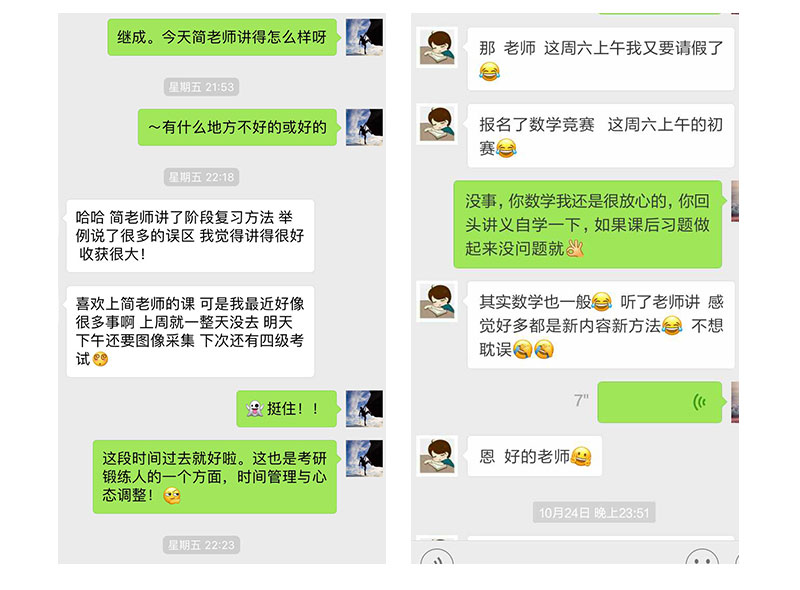Click the "星期五 22:18" timestamp label

tap(201, 177)
